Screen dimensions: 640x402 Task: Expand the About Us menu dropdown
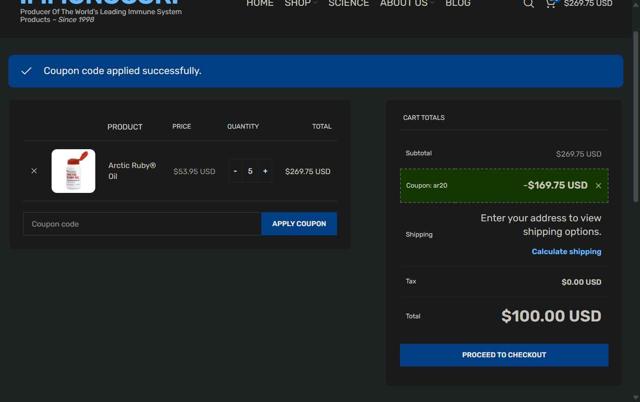tap(407, 3)
